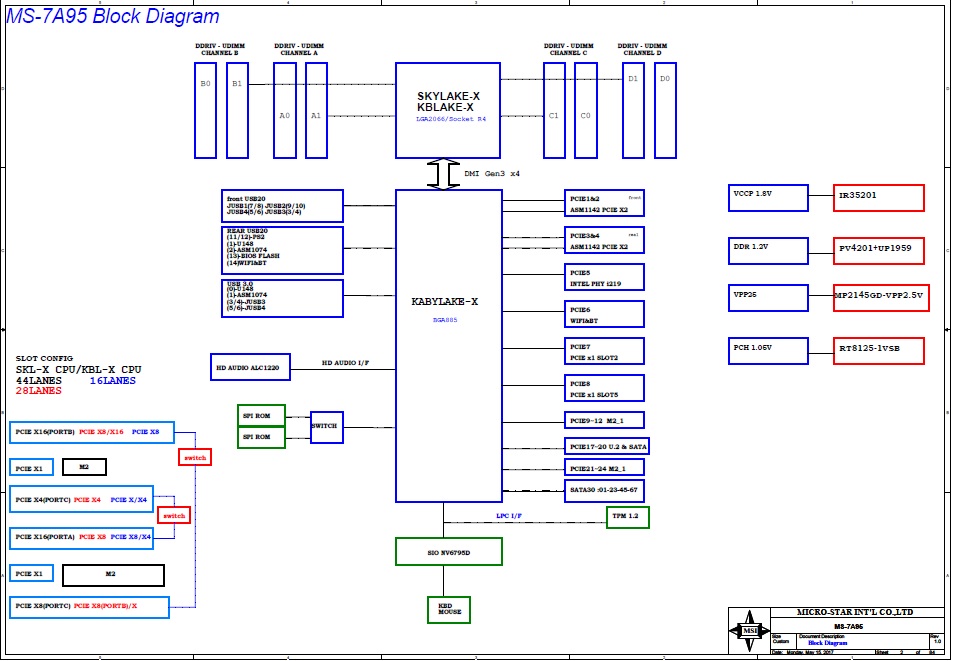Screen dimensions: 953x661
Task: Click the C1 DIMM slot
Action: (554, 110)
